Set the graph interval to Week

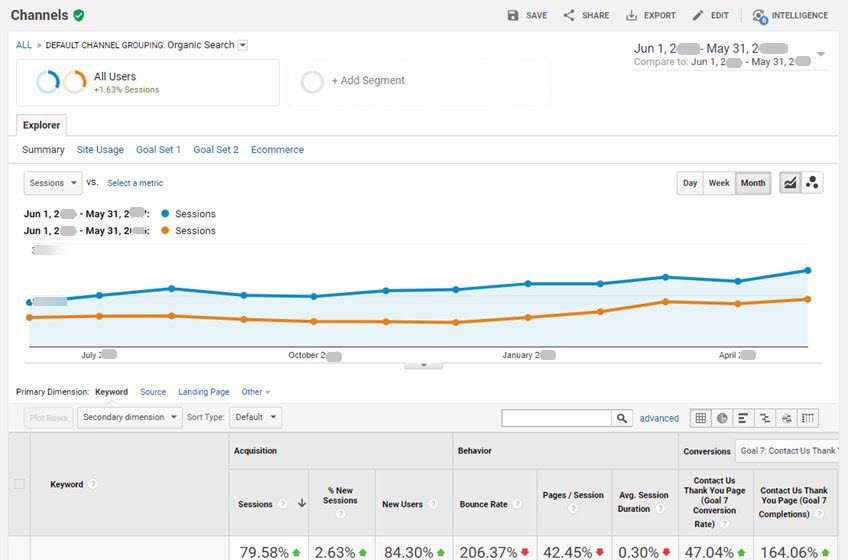(x=719, y=183)
